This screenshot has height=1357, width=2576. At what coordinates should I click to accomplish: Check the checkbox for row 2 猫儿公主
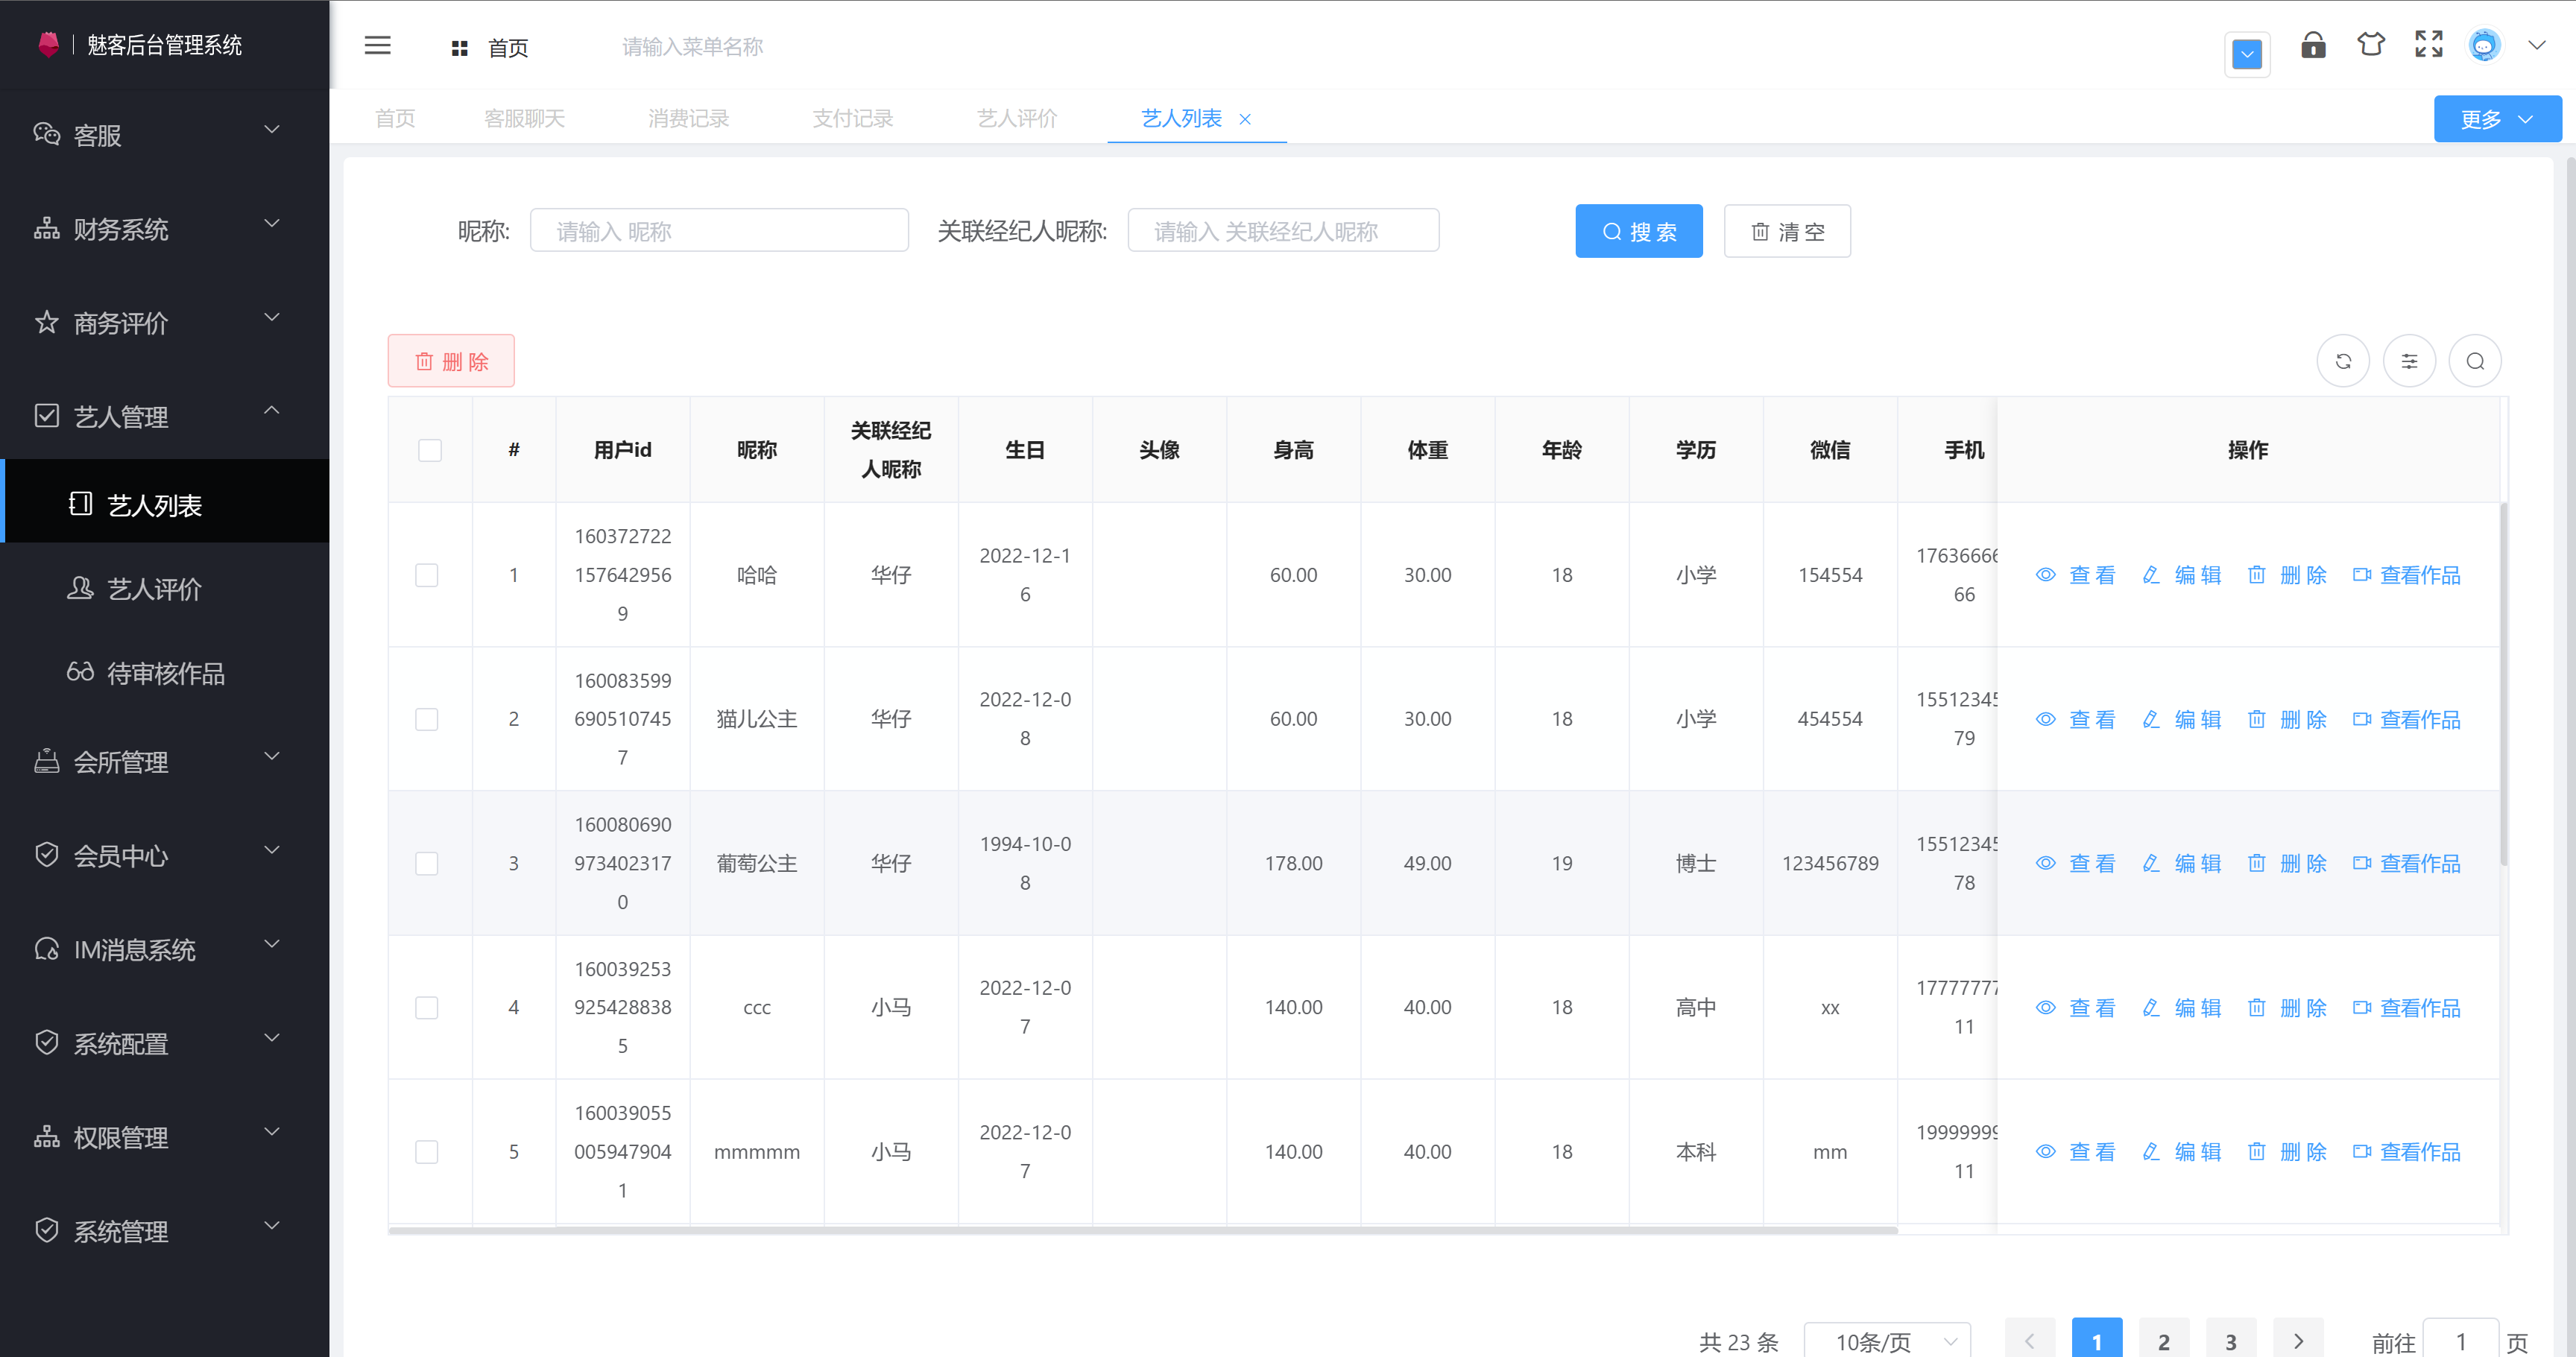427,719
